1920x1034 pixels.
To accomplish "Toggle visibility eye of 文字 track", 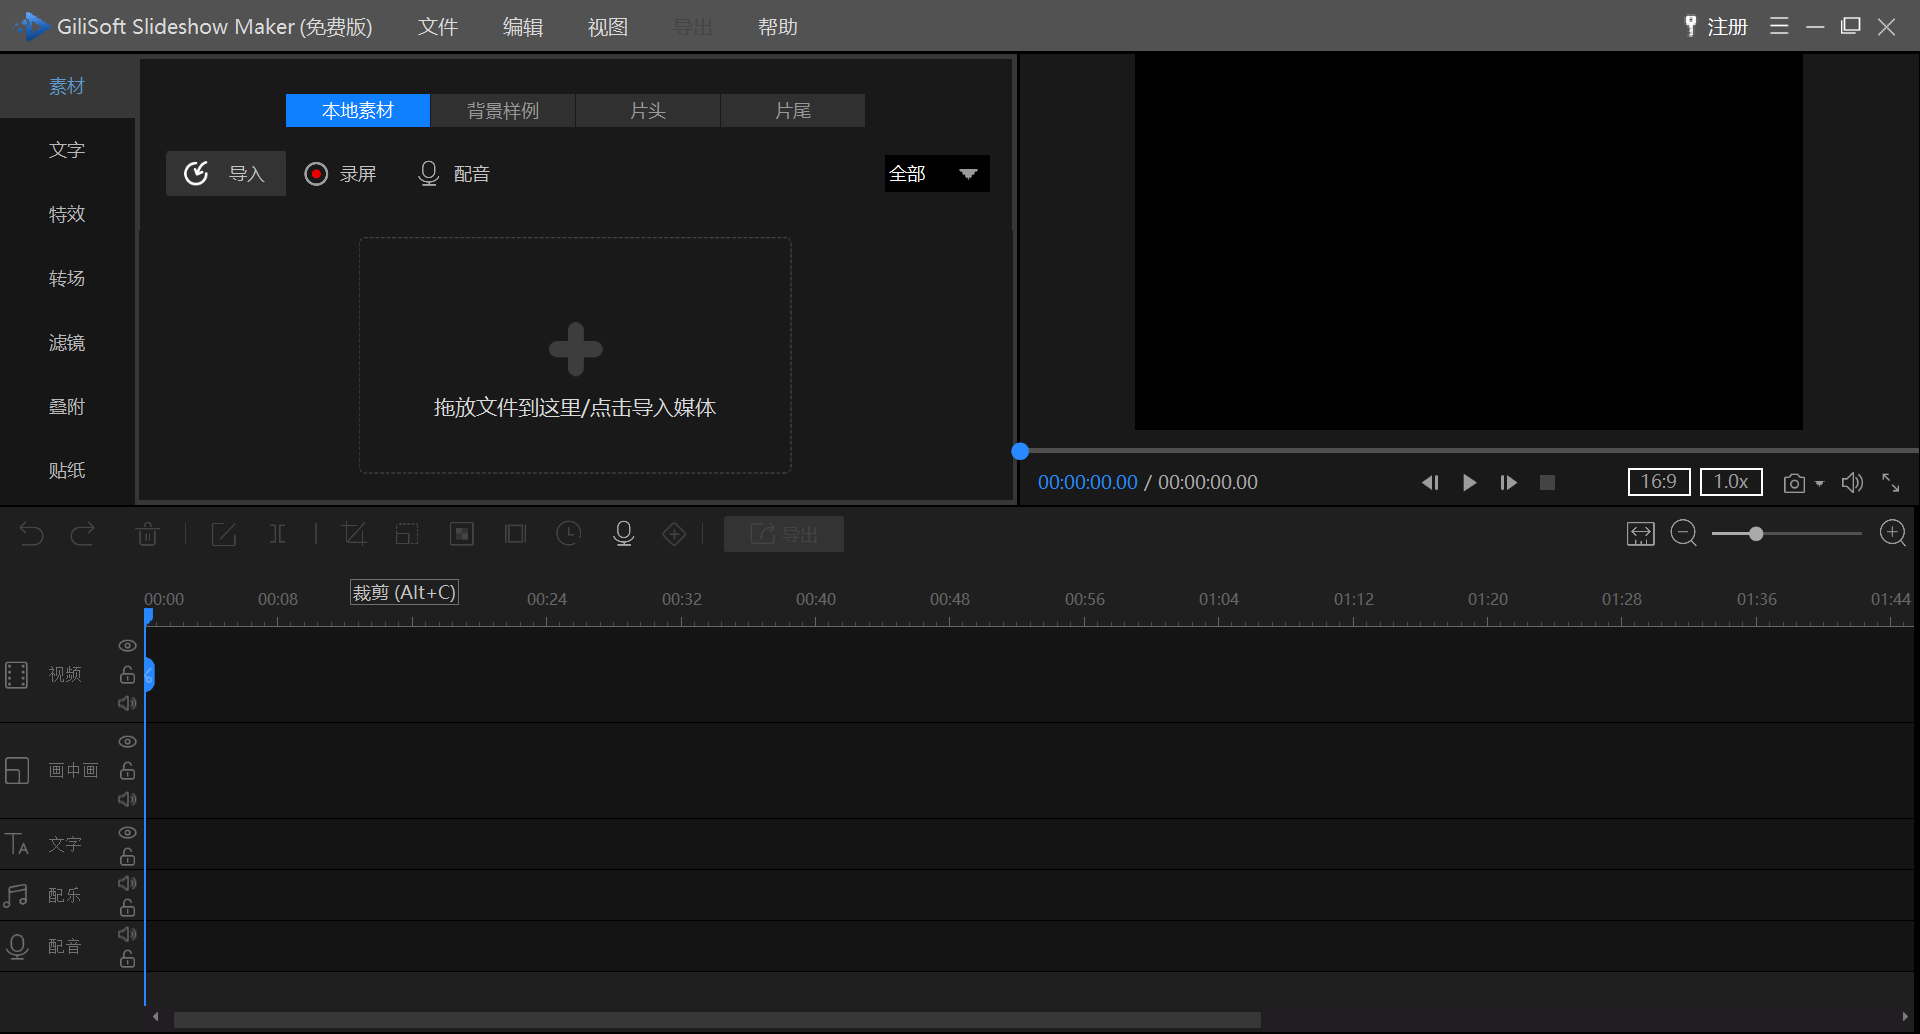I will click(x=127, y=833).
